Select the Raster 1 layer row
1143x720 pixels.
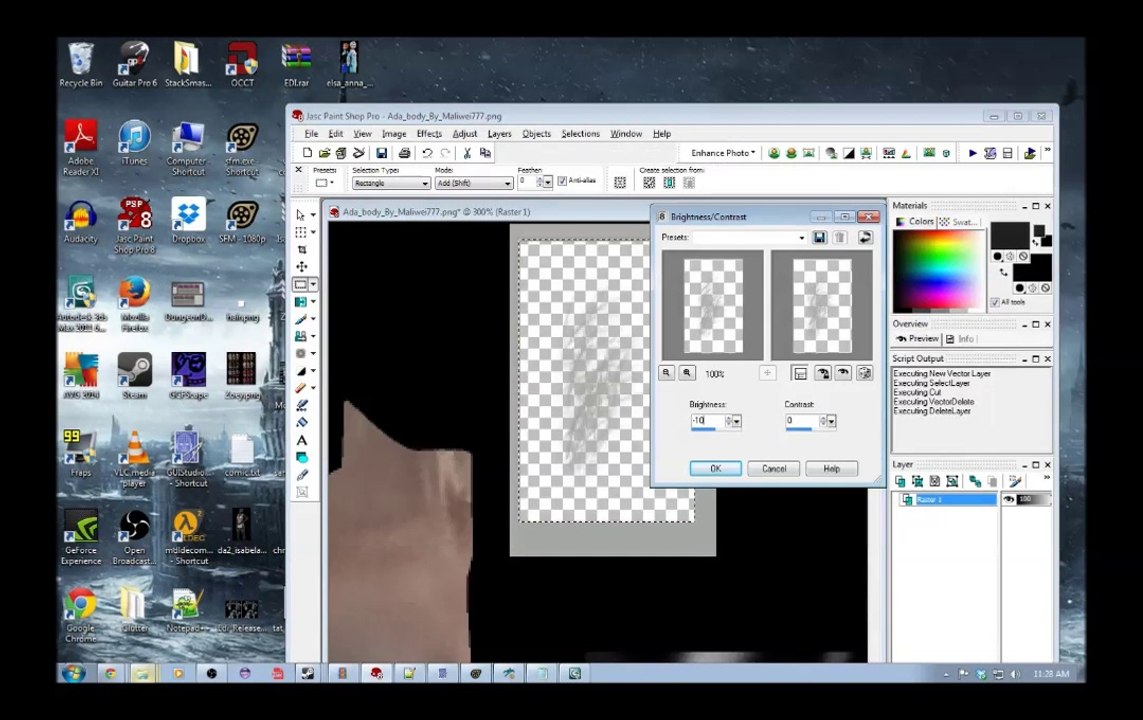click(x=948, y=499)
